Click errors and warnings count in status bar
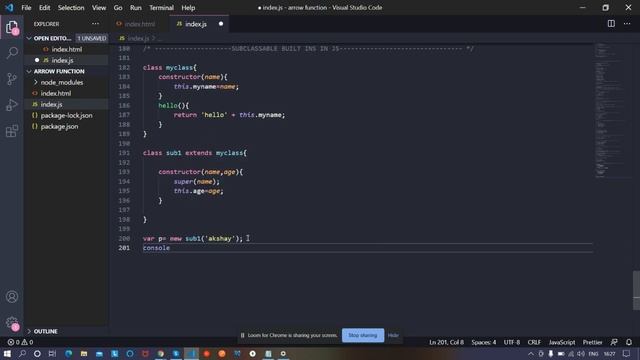The width and height of the screenshot is (640, 360). coord(20,342)
